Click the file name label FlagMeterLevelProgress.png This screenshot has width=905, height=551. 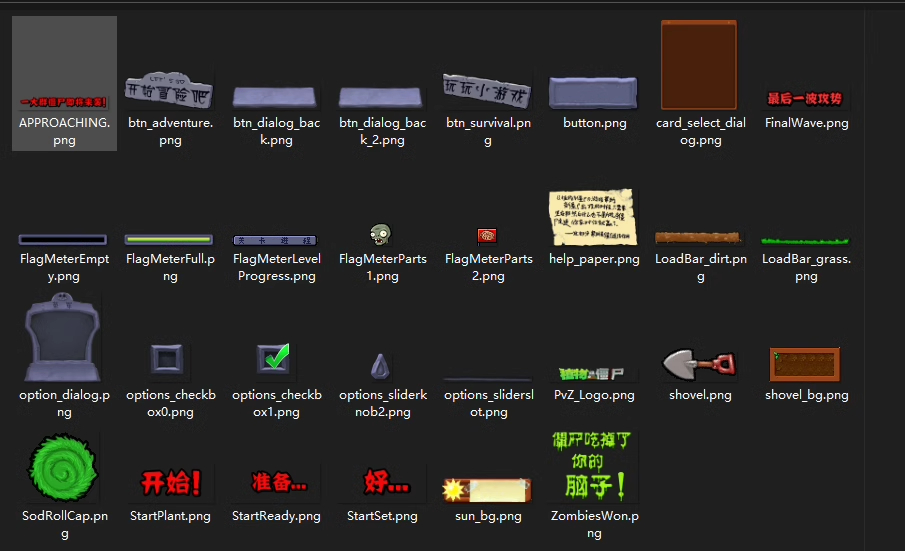click(x=276, y=267)
